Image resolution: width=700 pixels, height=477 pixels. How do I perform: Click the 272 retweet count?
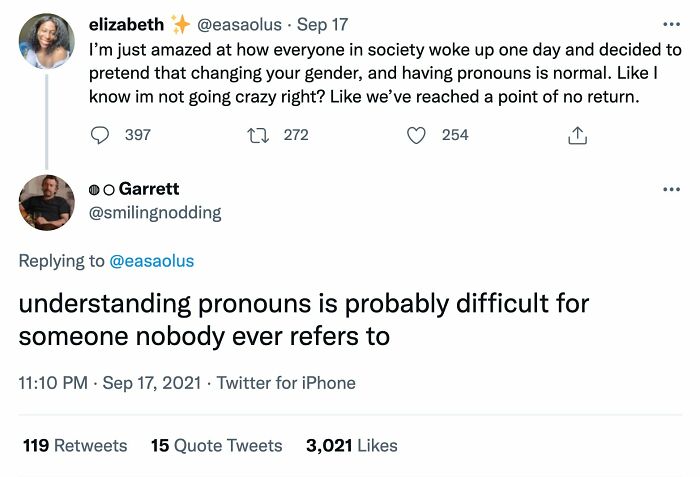tap(296, 135)
